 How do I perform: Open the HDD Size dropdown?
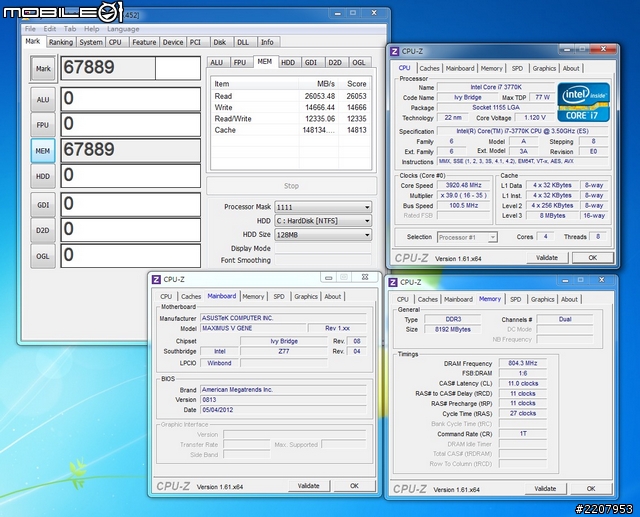[323, 235]
